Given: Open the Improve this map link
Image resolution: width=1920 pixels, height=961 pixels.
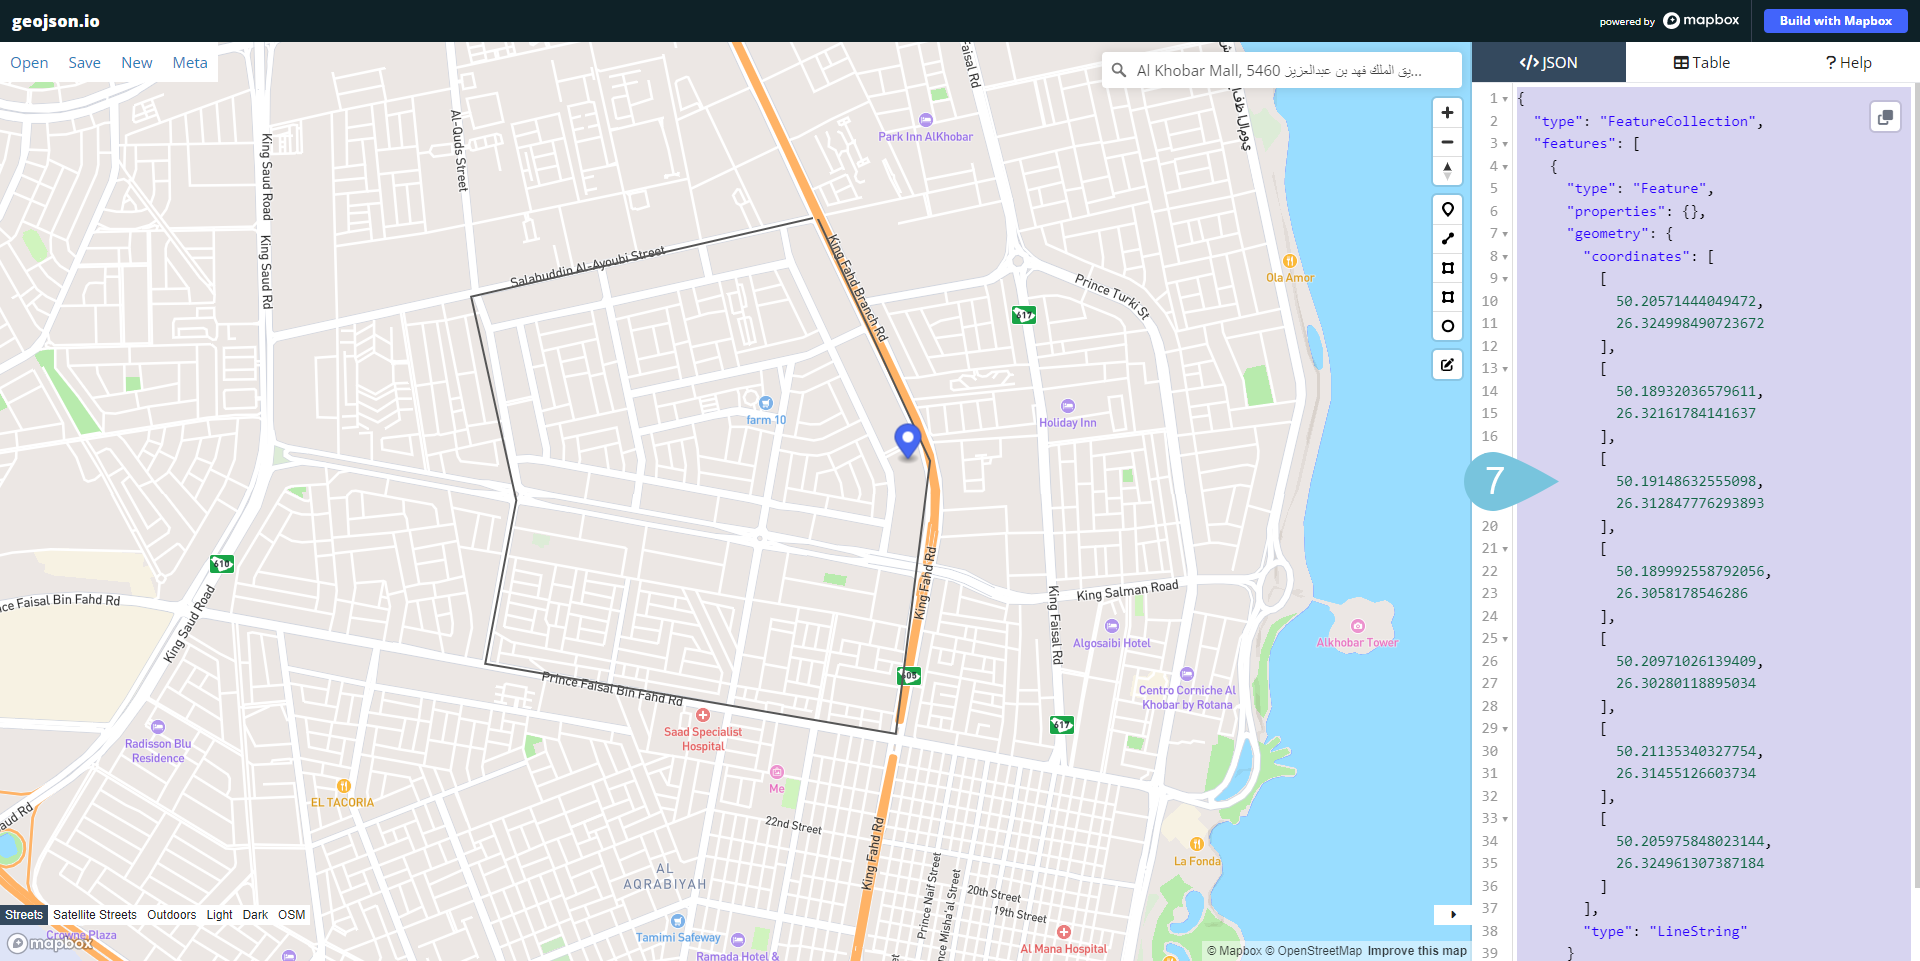Looking at the screenshot, I should 1417,951.
